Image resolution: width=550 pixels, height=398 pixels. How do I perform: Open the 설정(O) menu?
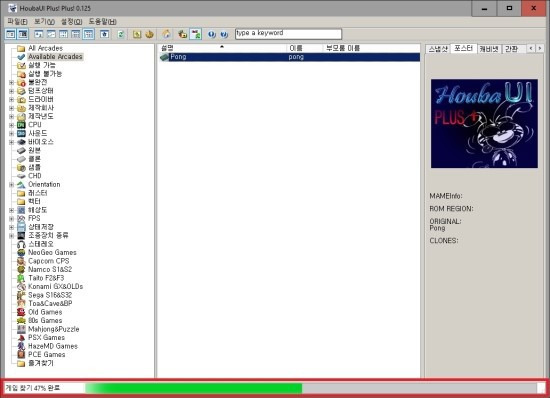point(72,22)
